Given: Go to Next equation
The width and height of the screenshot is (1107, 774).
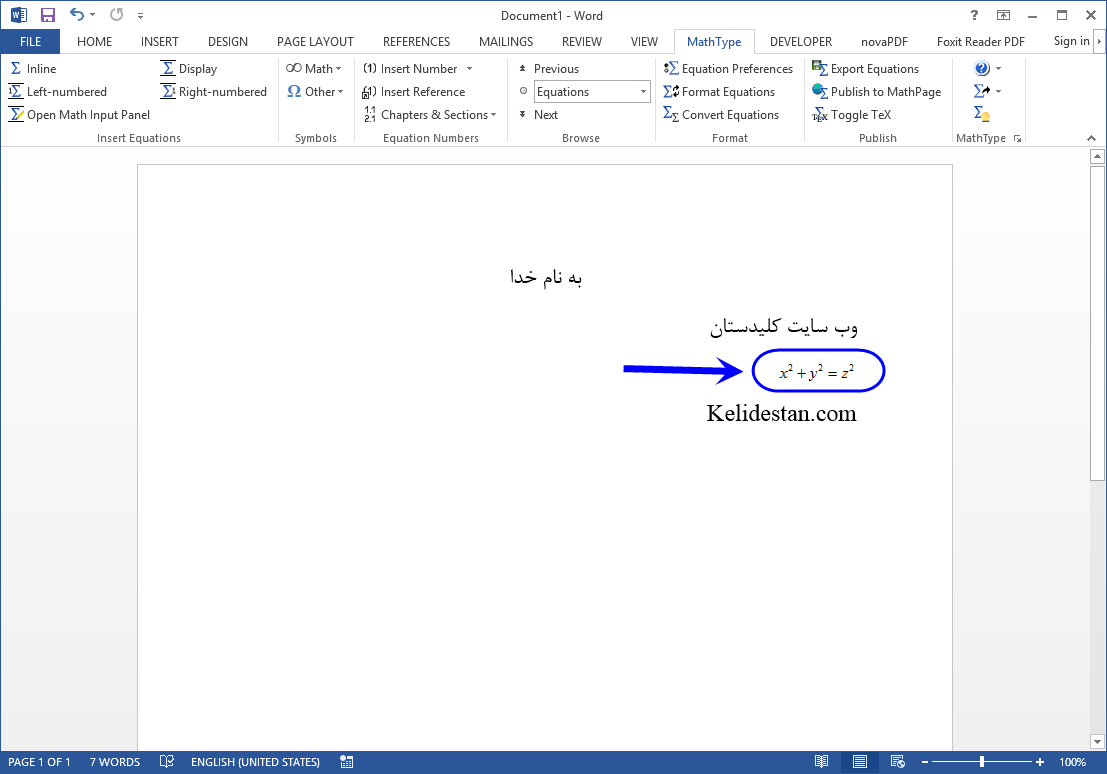Looking at the screenshot, I should coord(538,114).
